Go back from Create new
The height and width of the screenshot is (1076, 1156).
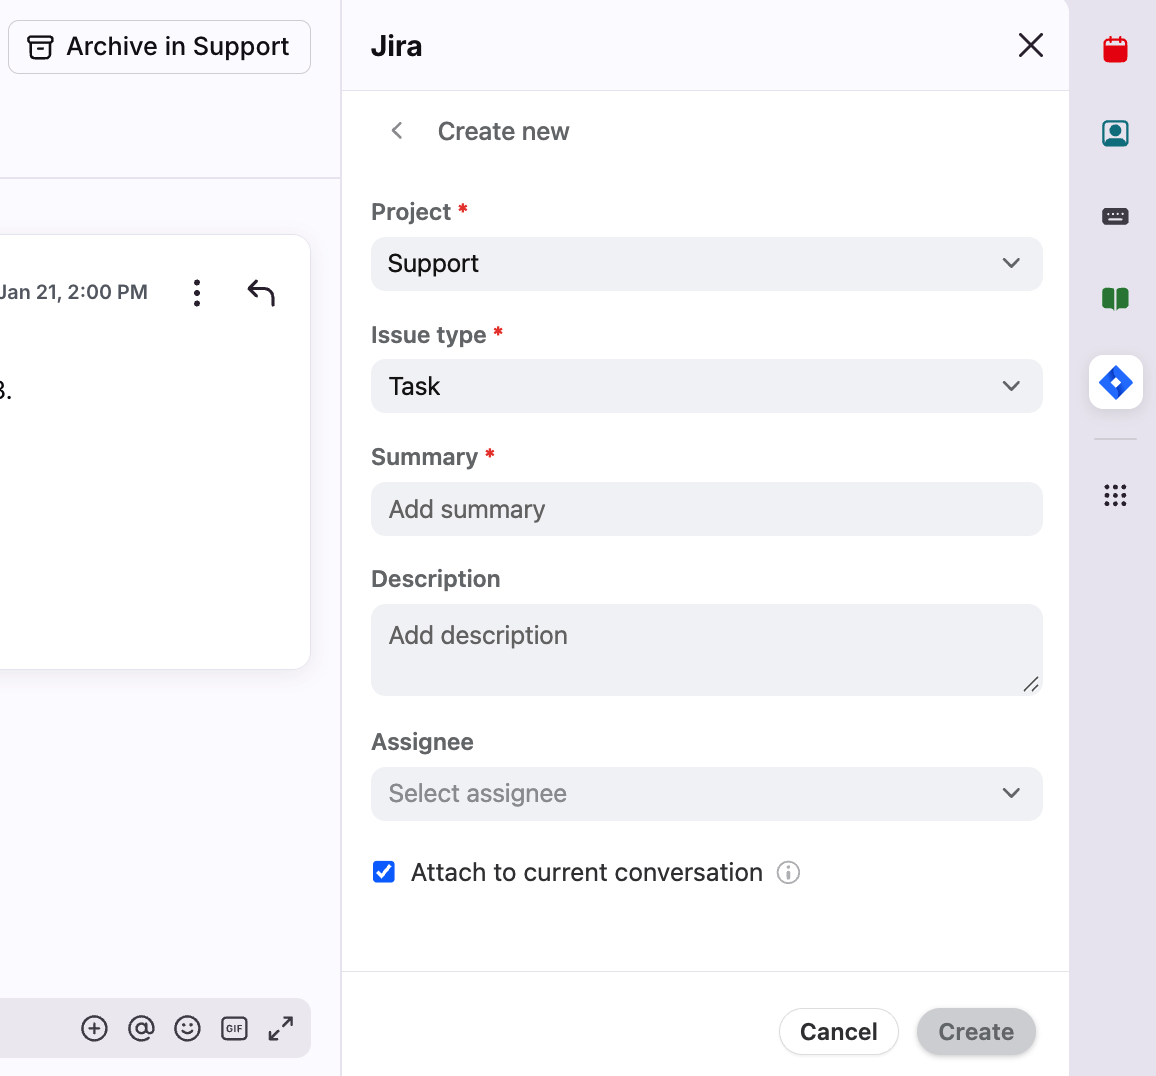click(x=397, y=131)
